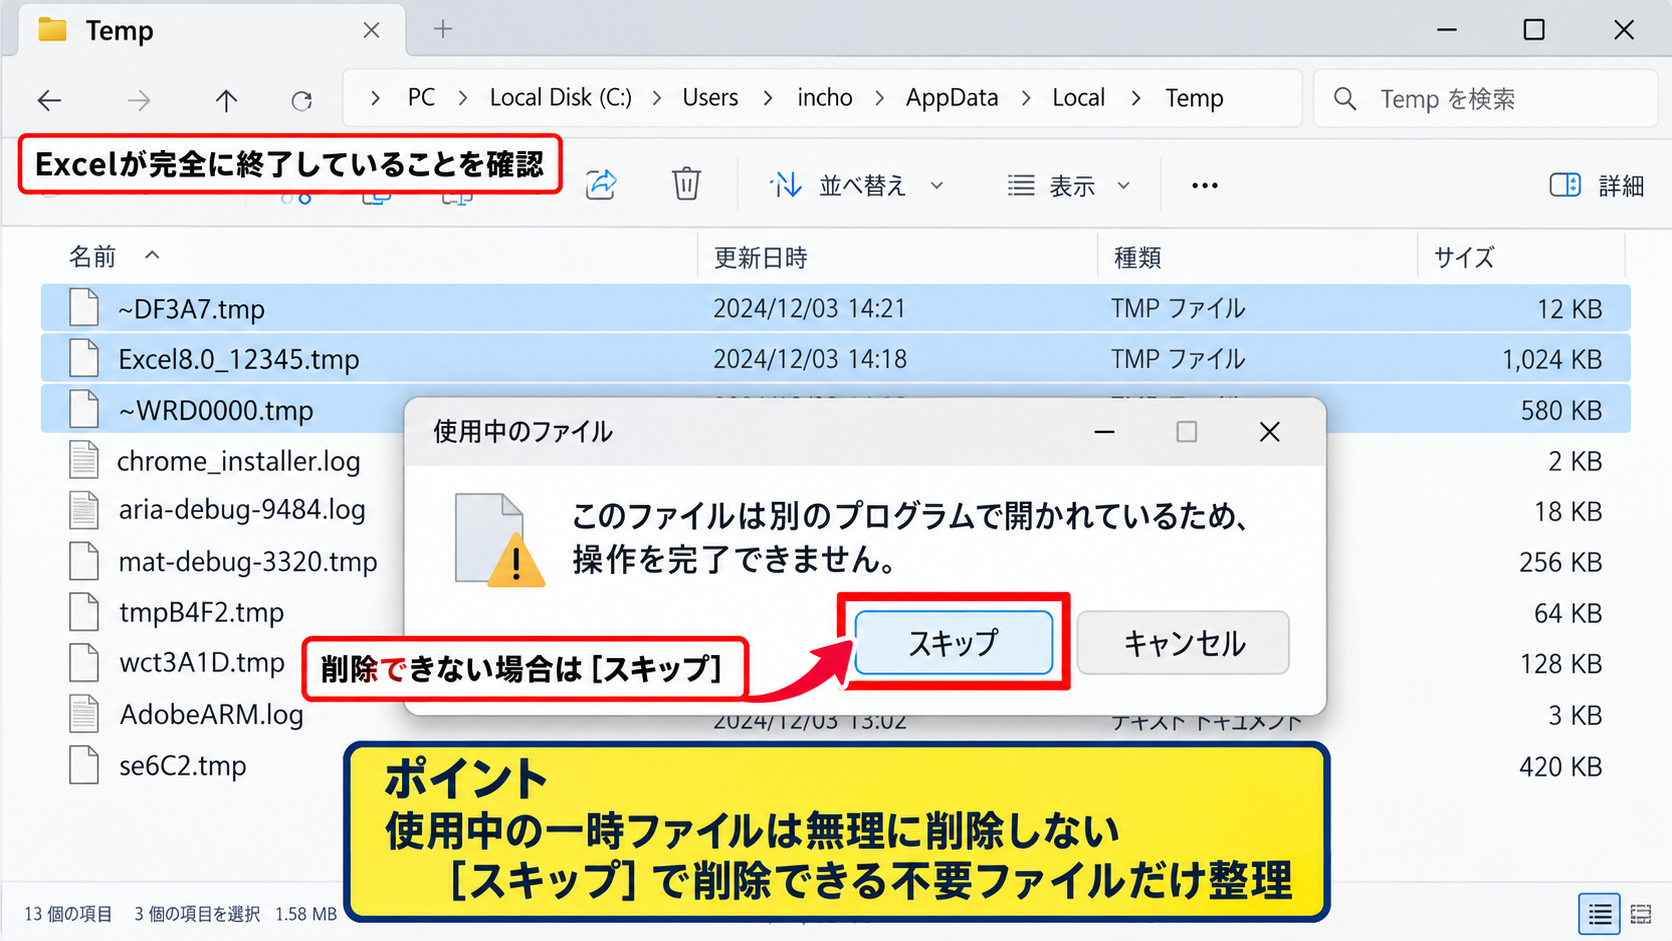Screen dimensions: 1672x941
Task: Sort by サイズ column header
Action: pyautogui.click(x=1464, y=257)
